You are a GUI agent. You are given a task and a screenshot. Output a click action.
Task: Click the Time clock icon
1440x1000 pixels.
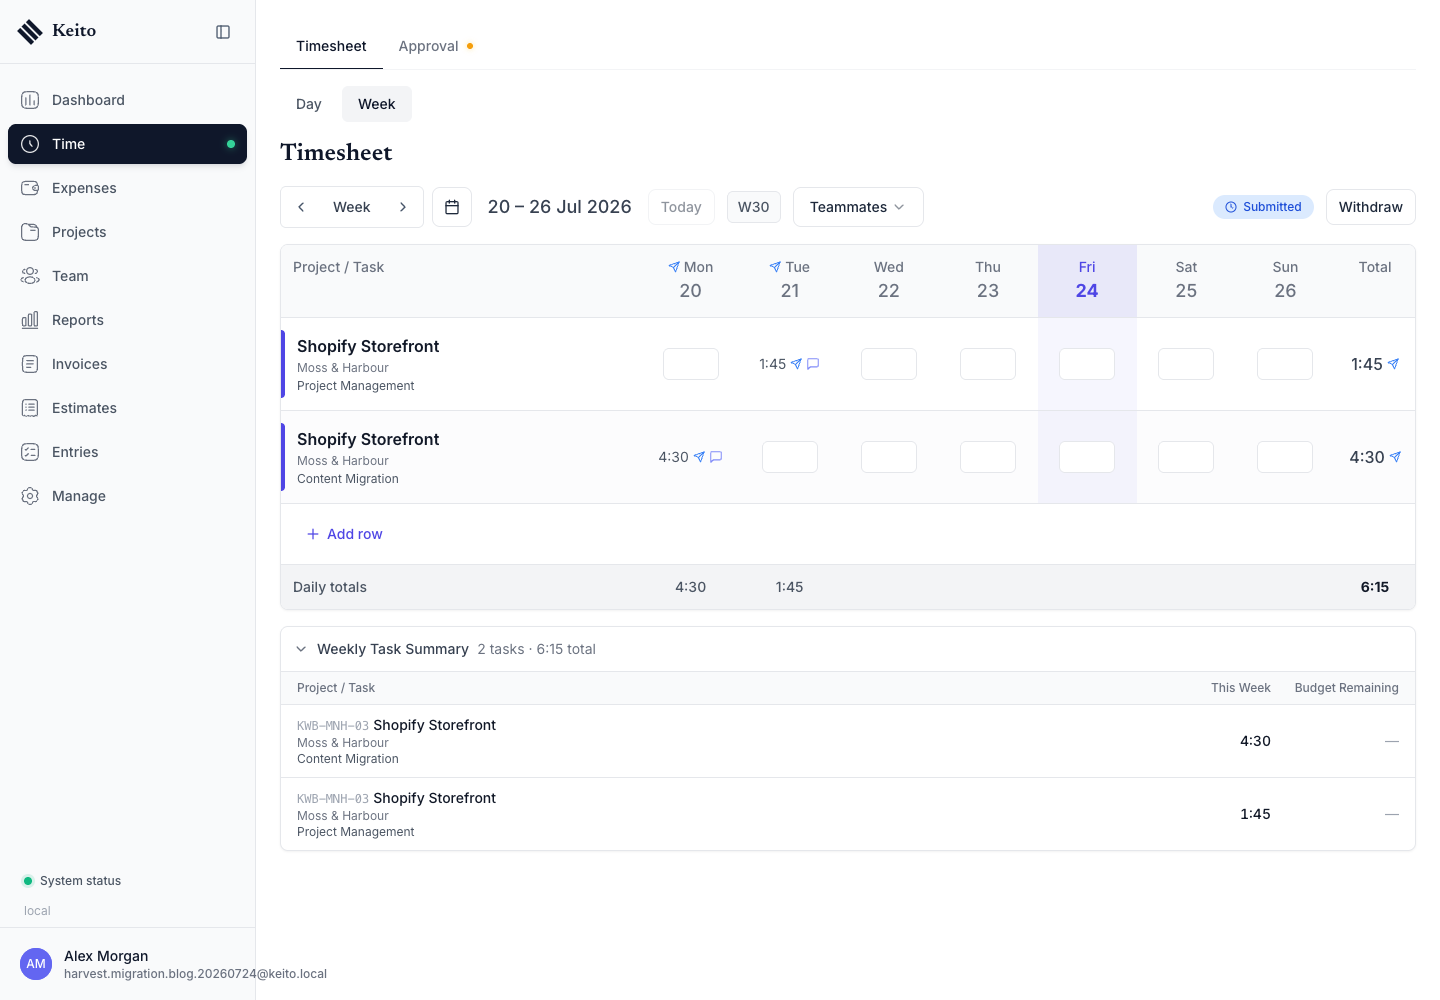point(30,144)
